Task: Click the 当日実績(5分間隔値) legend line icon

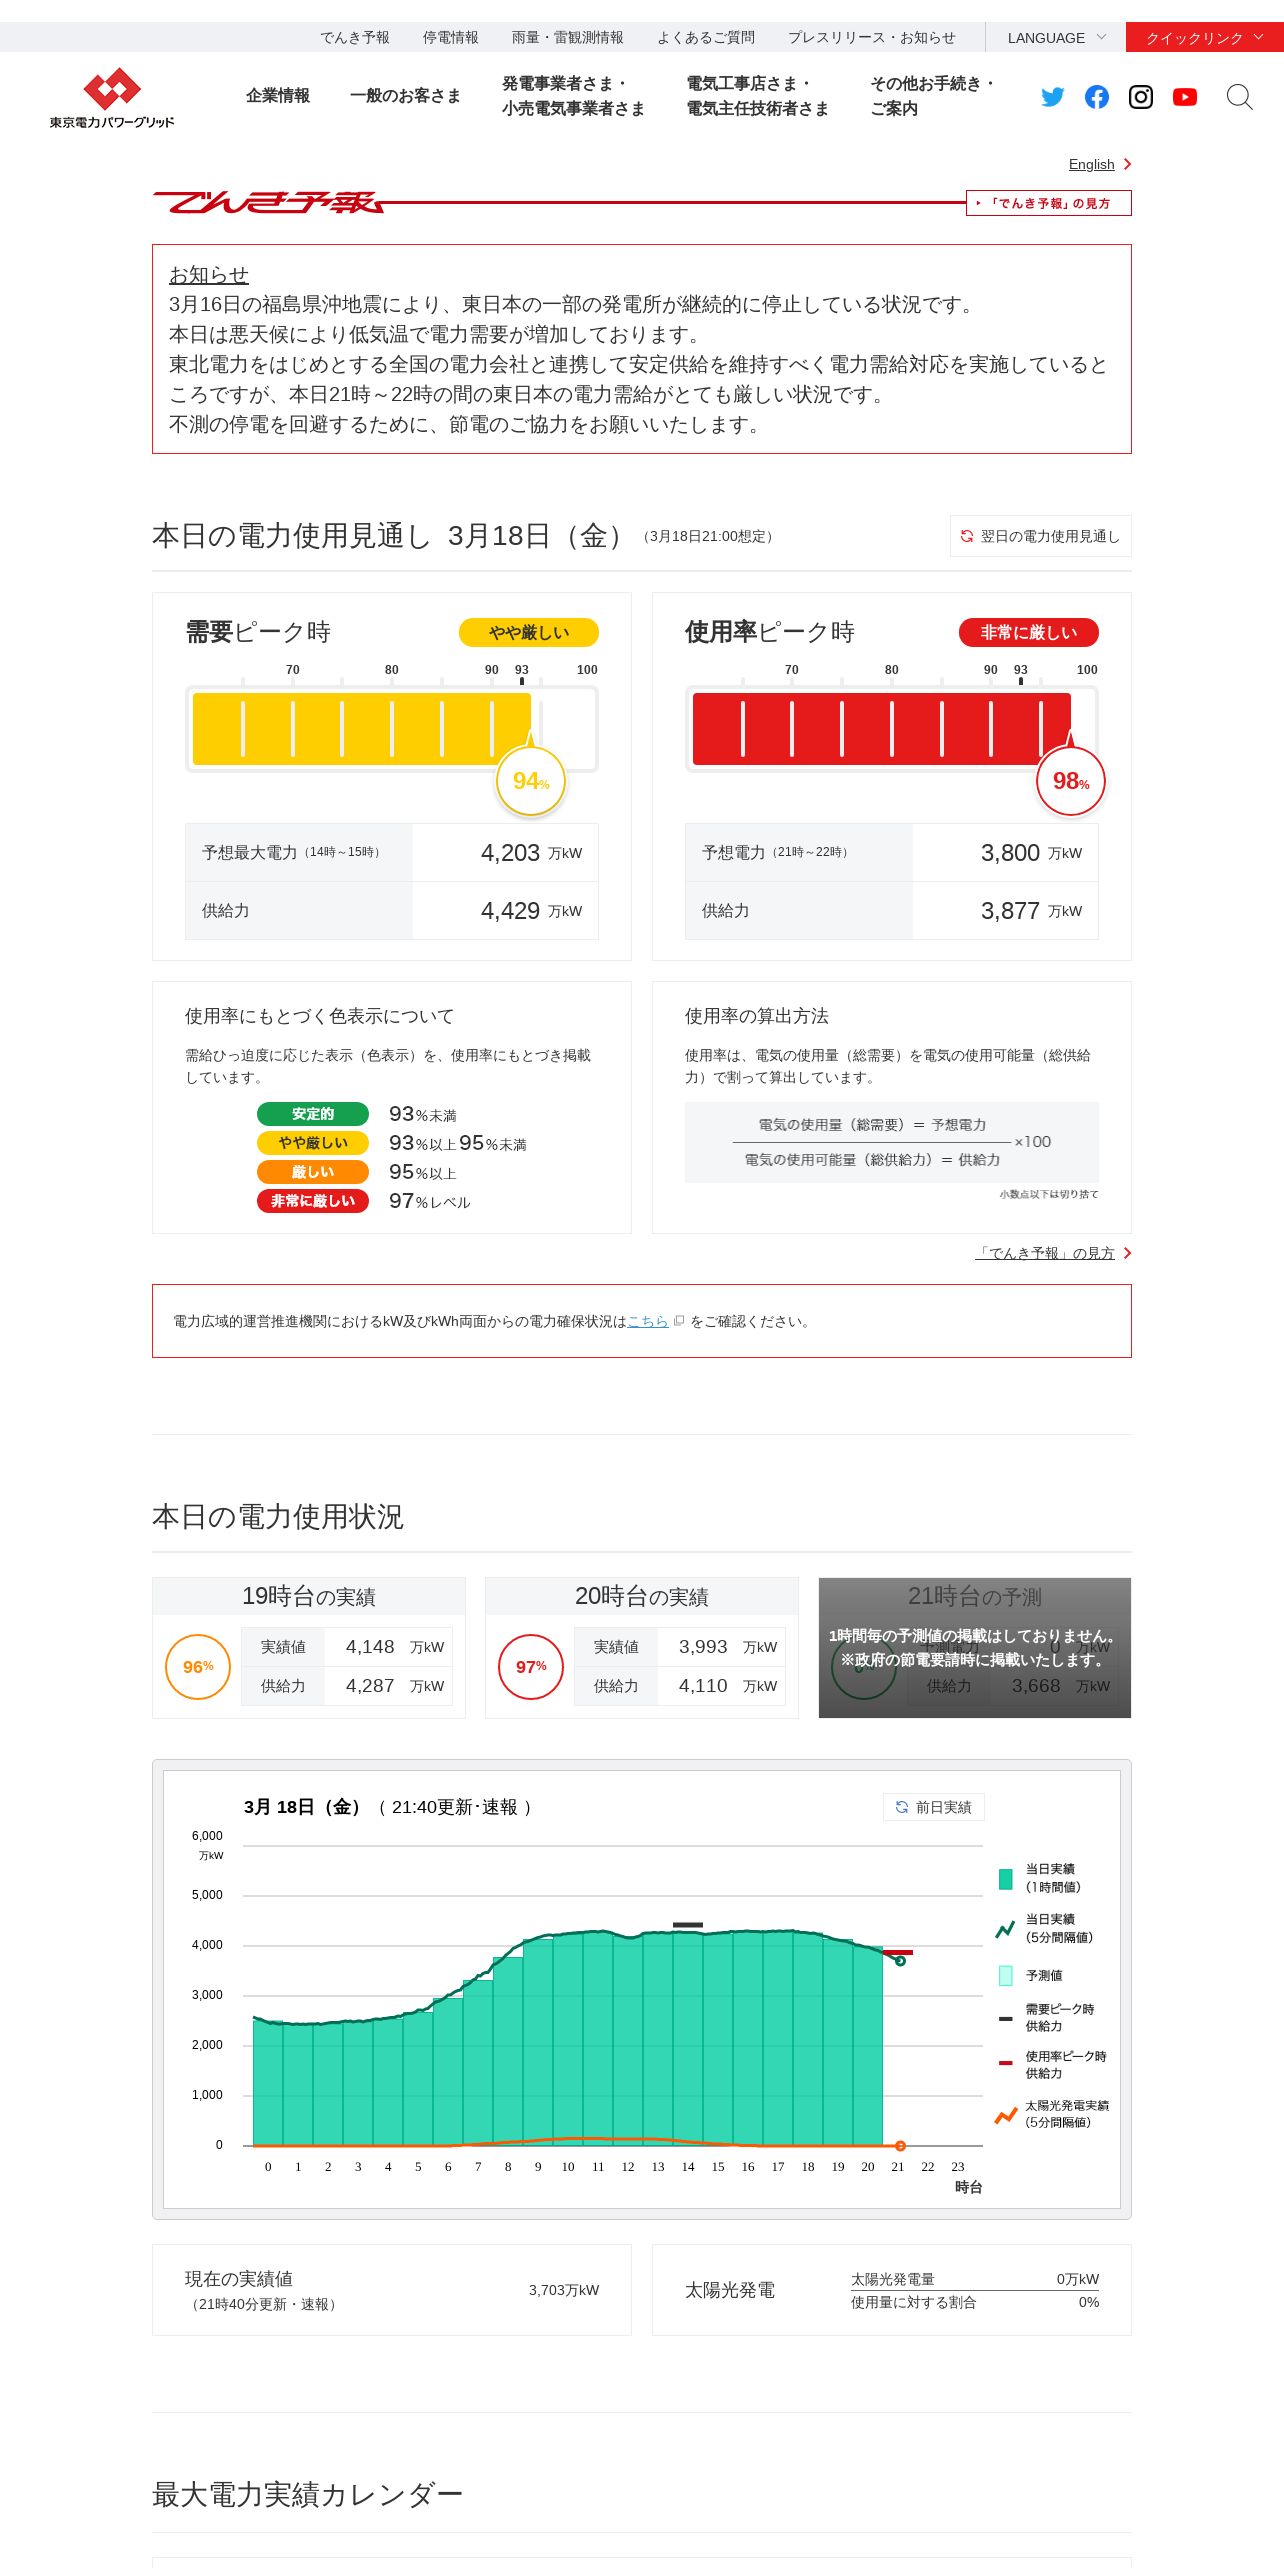Action: click(x=1006, y=1929)
